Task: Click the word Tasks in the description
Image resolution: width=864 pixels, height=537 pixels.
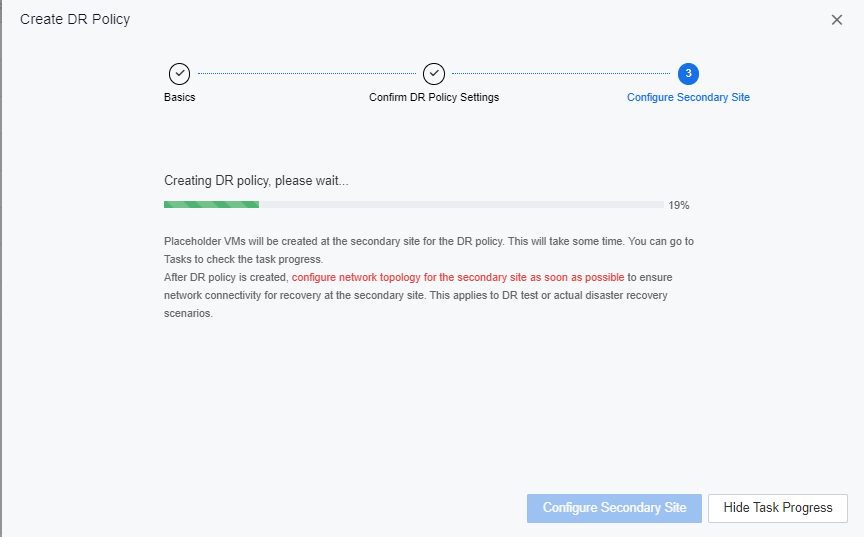Action: pos(178,259)
